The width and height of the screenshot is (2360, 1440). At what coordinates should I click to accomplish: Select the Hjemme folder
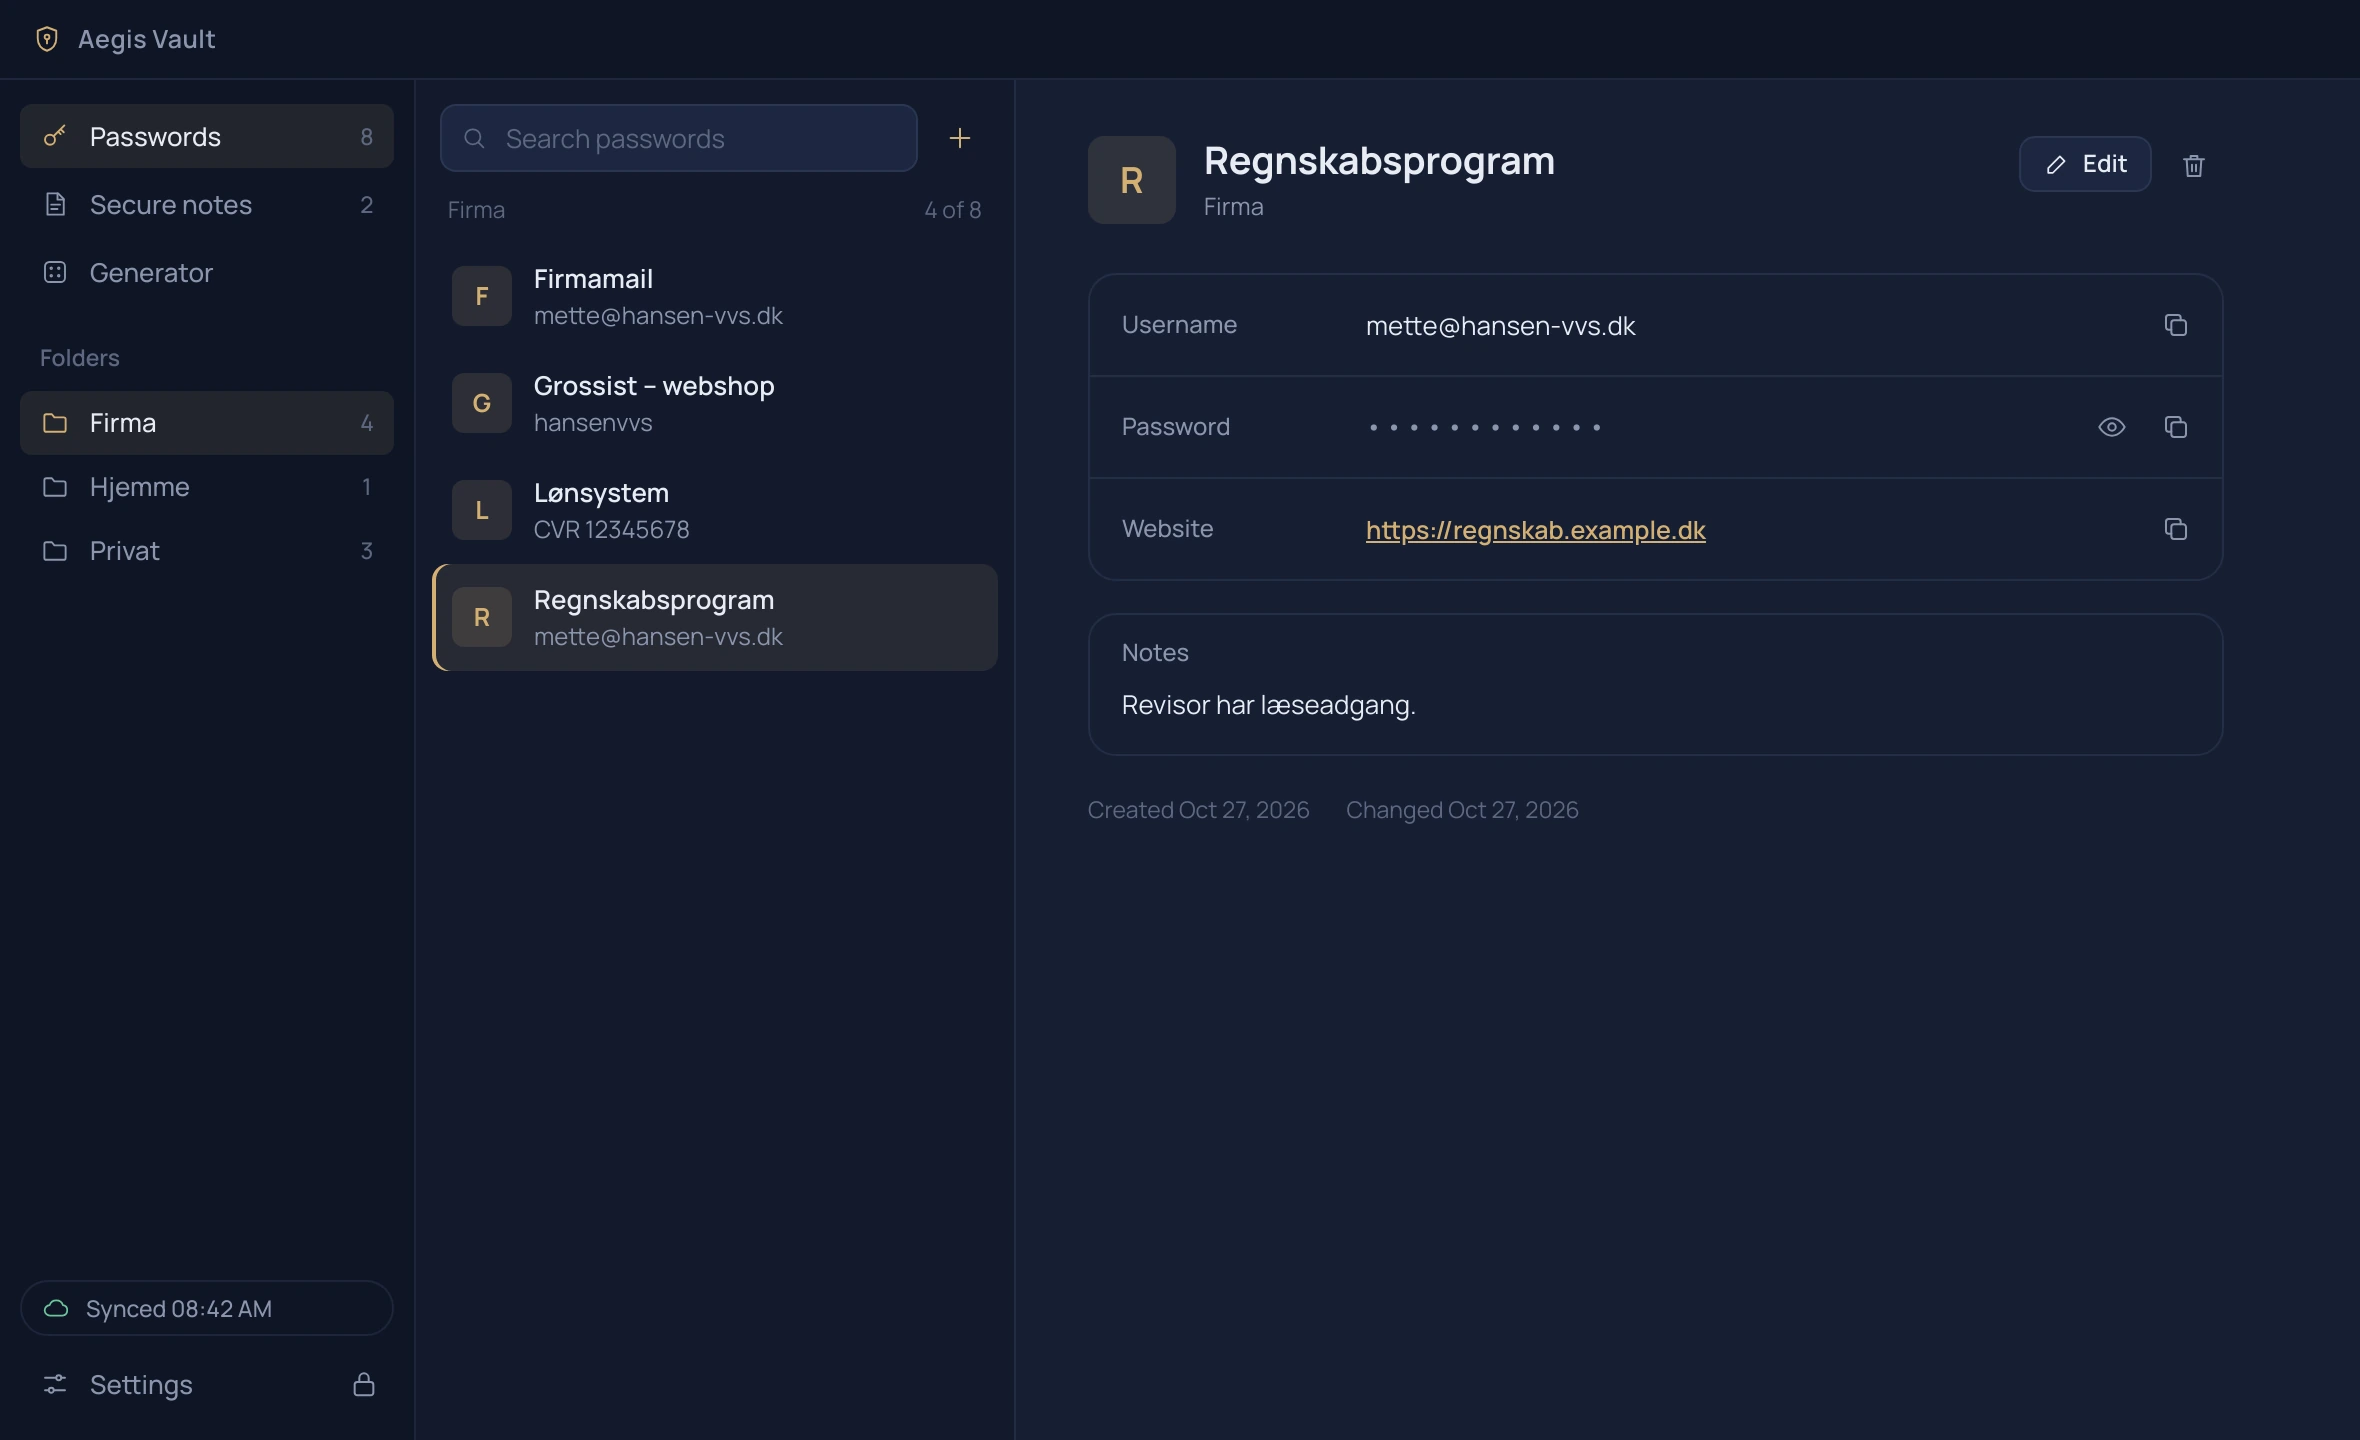(207, 486)
